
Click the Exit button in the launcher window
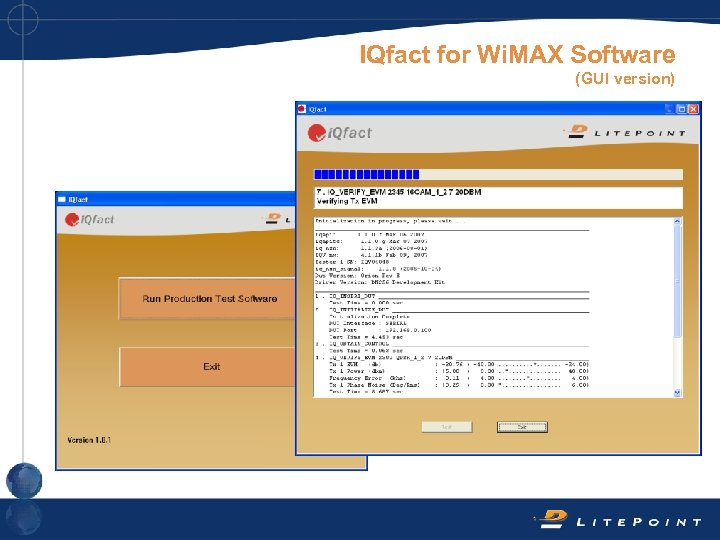tap(208, 366)
